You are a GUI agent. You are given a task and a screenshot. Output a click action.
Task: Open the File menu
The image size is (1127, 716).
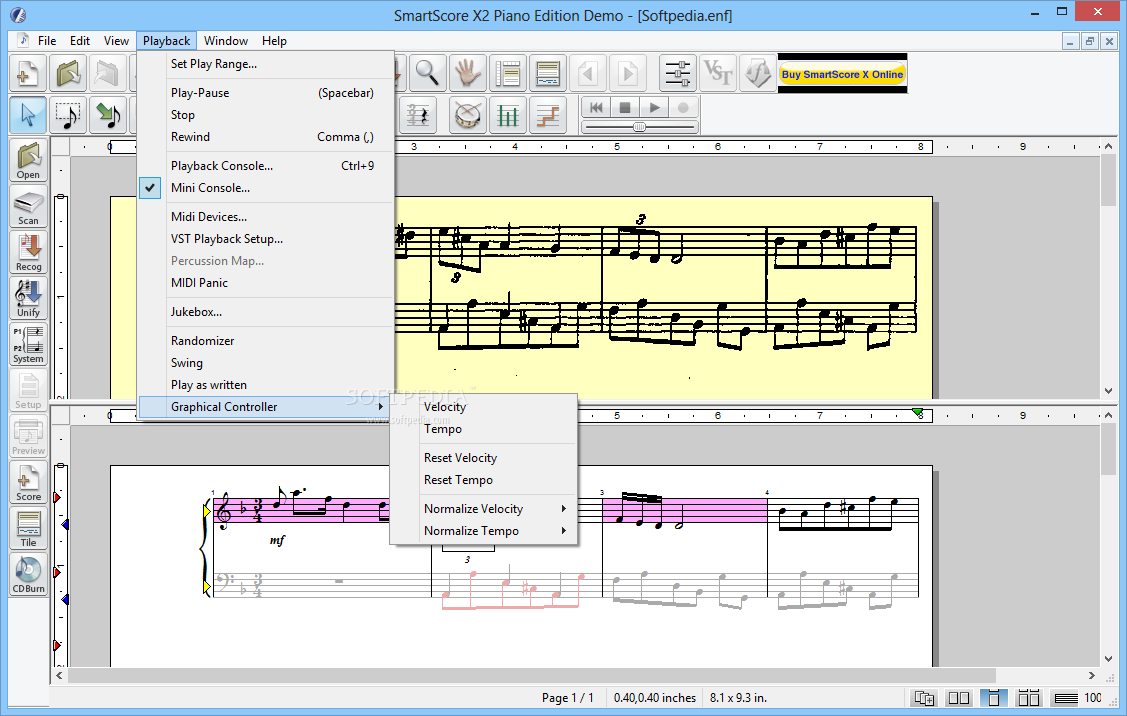tap(47, 41)
